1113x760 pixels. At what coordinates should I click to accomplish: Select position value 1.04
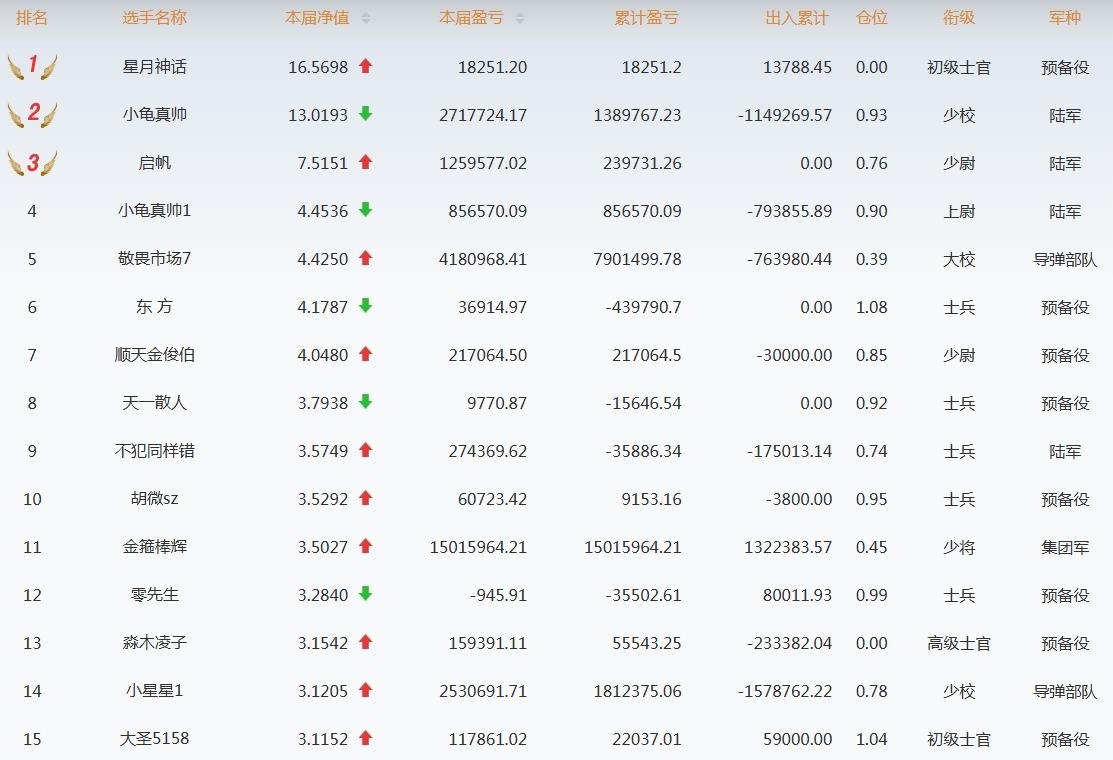pyautogui.click(x=872, y=739)
